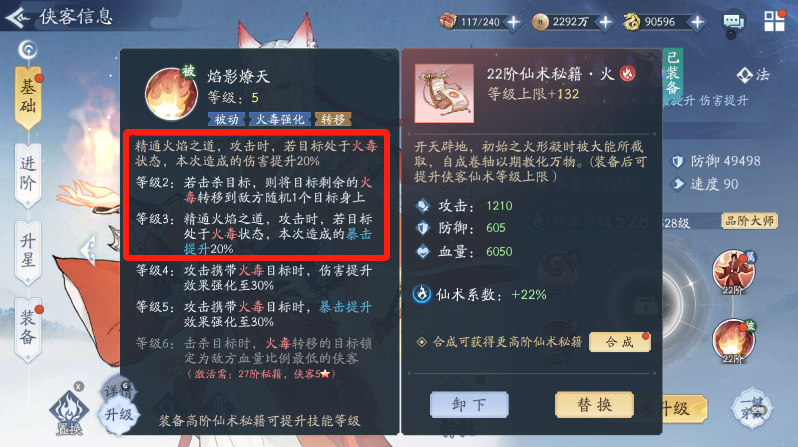Screen dimensions: 798x447
Task: Click the 焰影燎天 skill icon
Action: click(x=171, y=93)
